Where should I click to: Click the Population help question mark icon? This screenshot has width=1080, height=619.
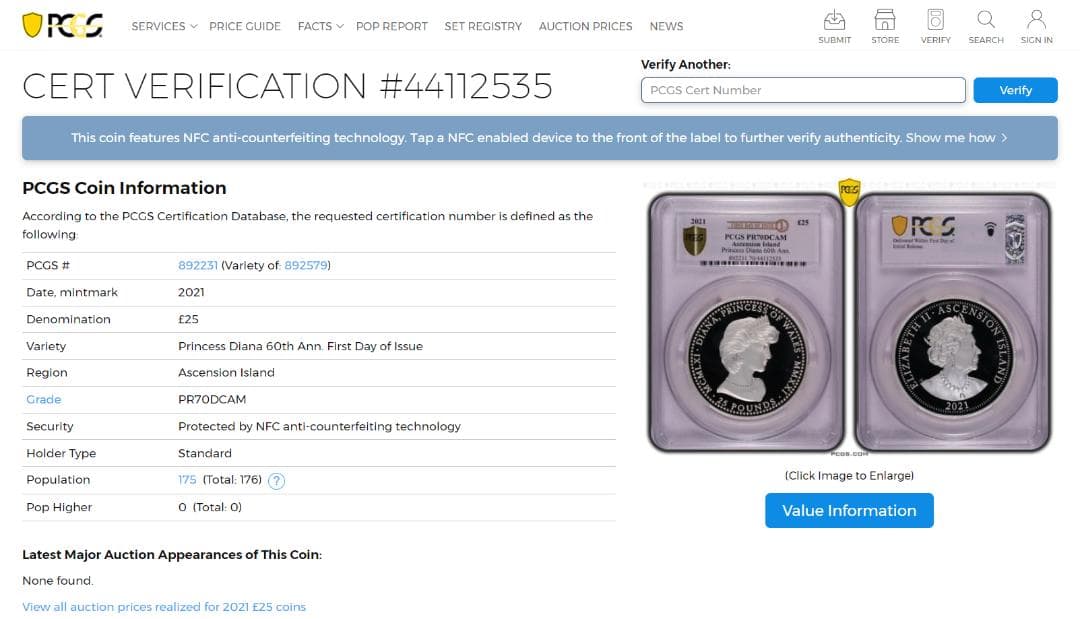pos(277,481)
